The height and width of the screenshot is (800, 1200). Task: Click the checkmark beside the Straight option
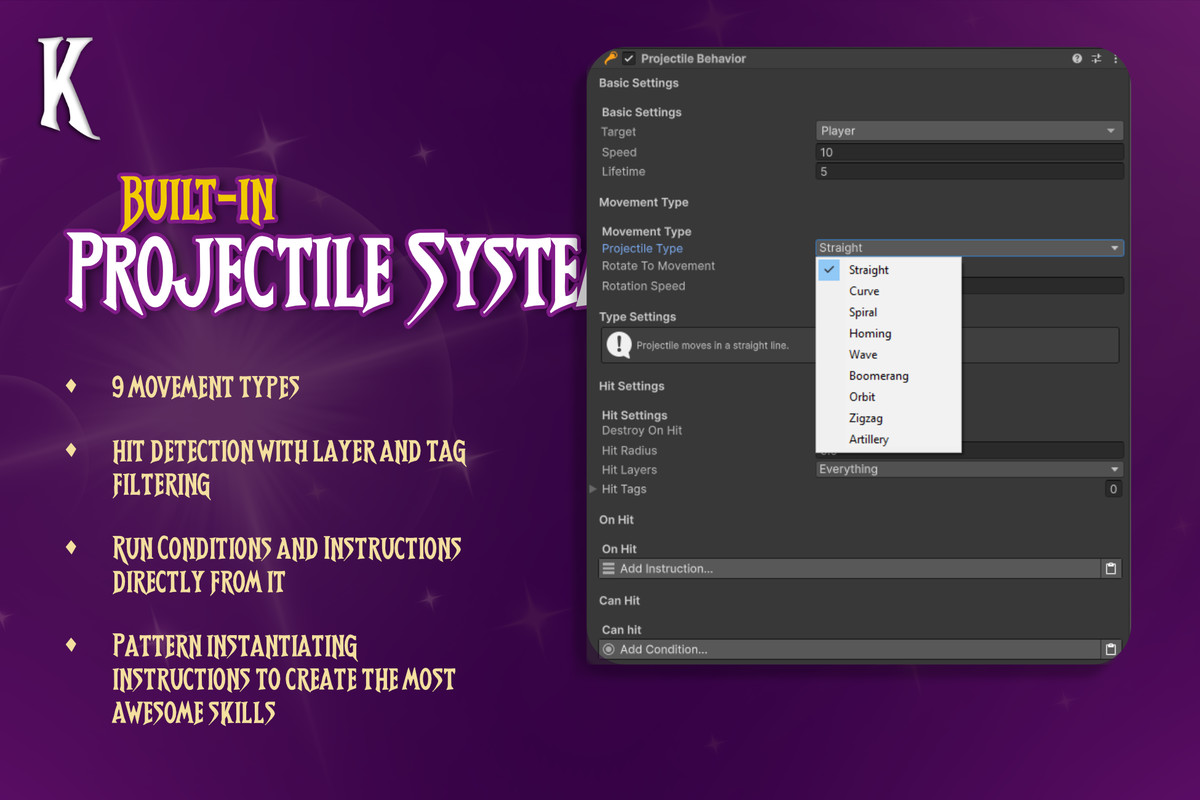pos(827,269)
